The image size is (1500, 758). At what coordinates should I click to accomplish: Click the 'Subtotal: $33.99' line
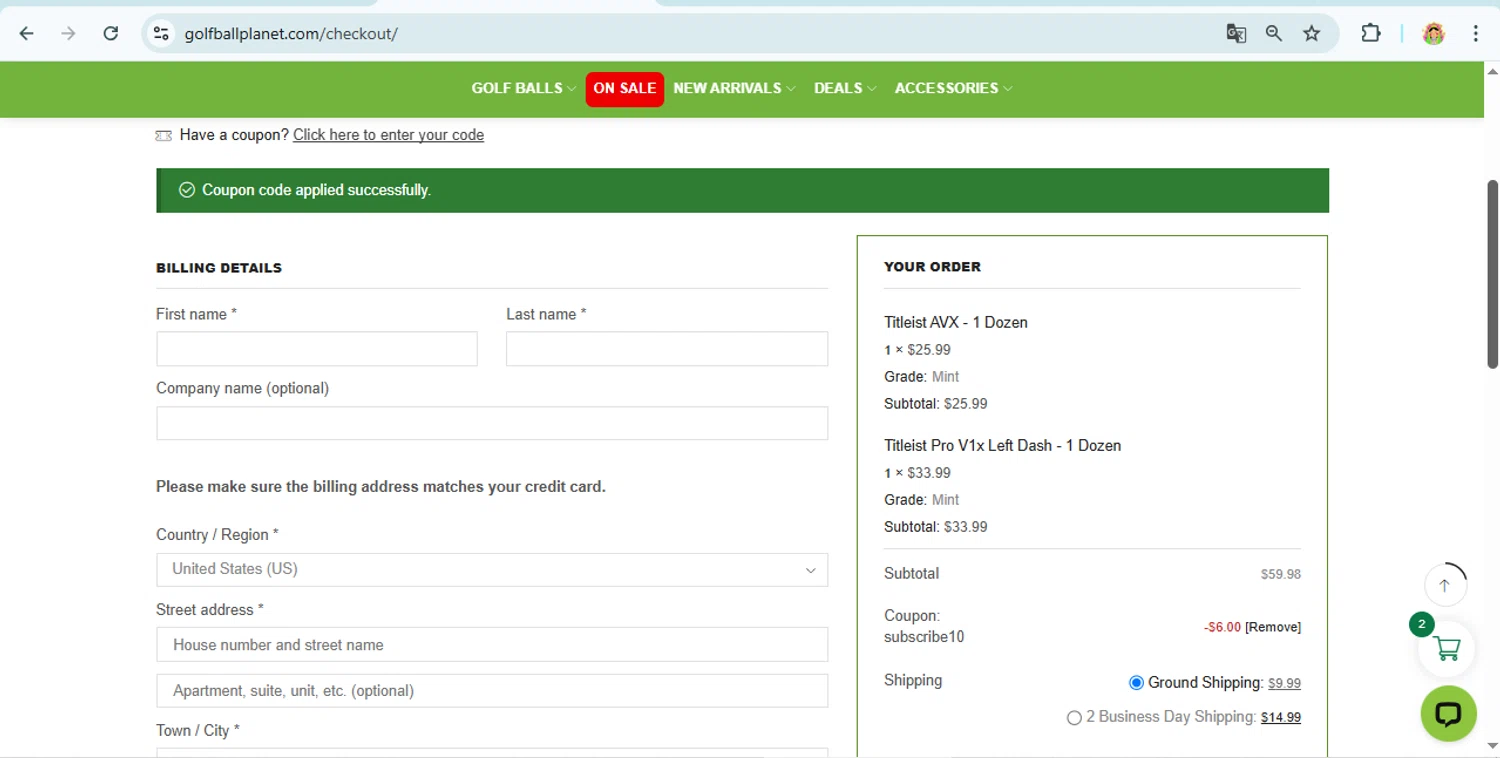coord(935,527)
